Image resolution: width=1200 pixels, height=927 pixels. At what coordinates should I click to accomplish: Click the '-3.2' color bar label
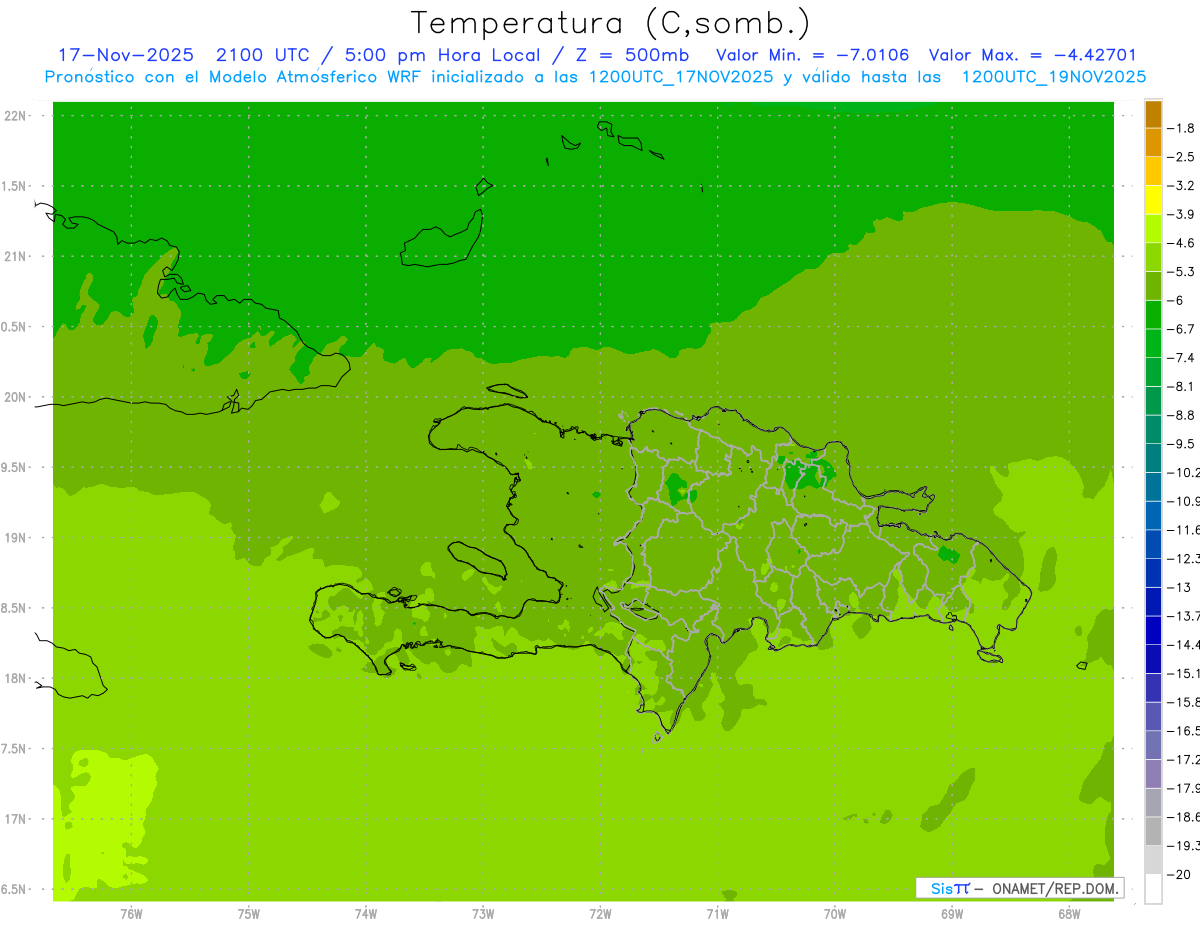coord(1181,186)
